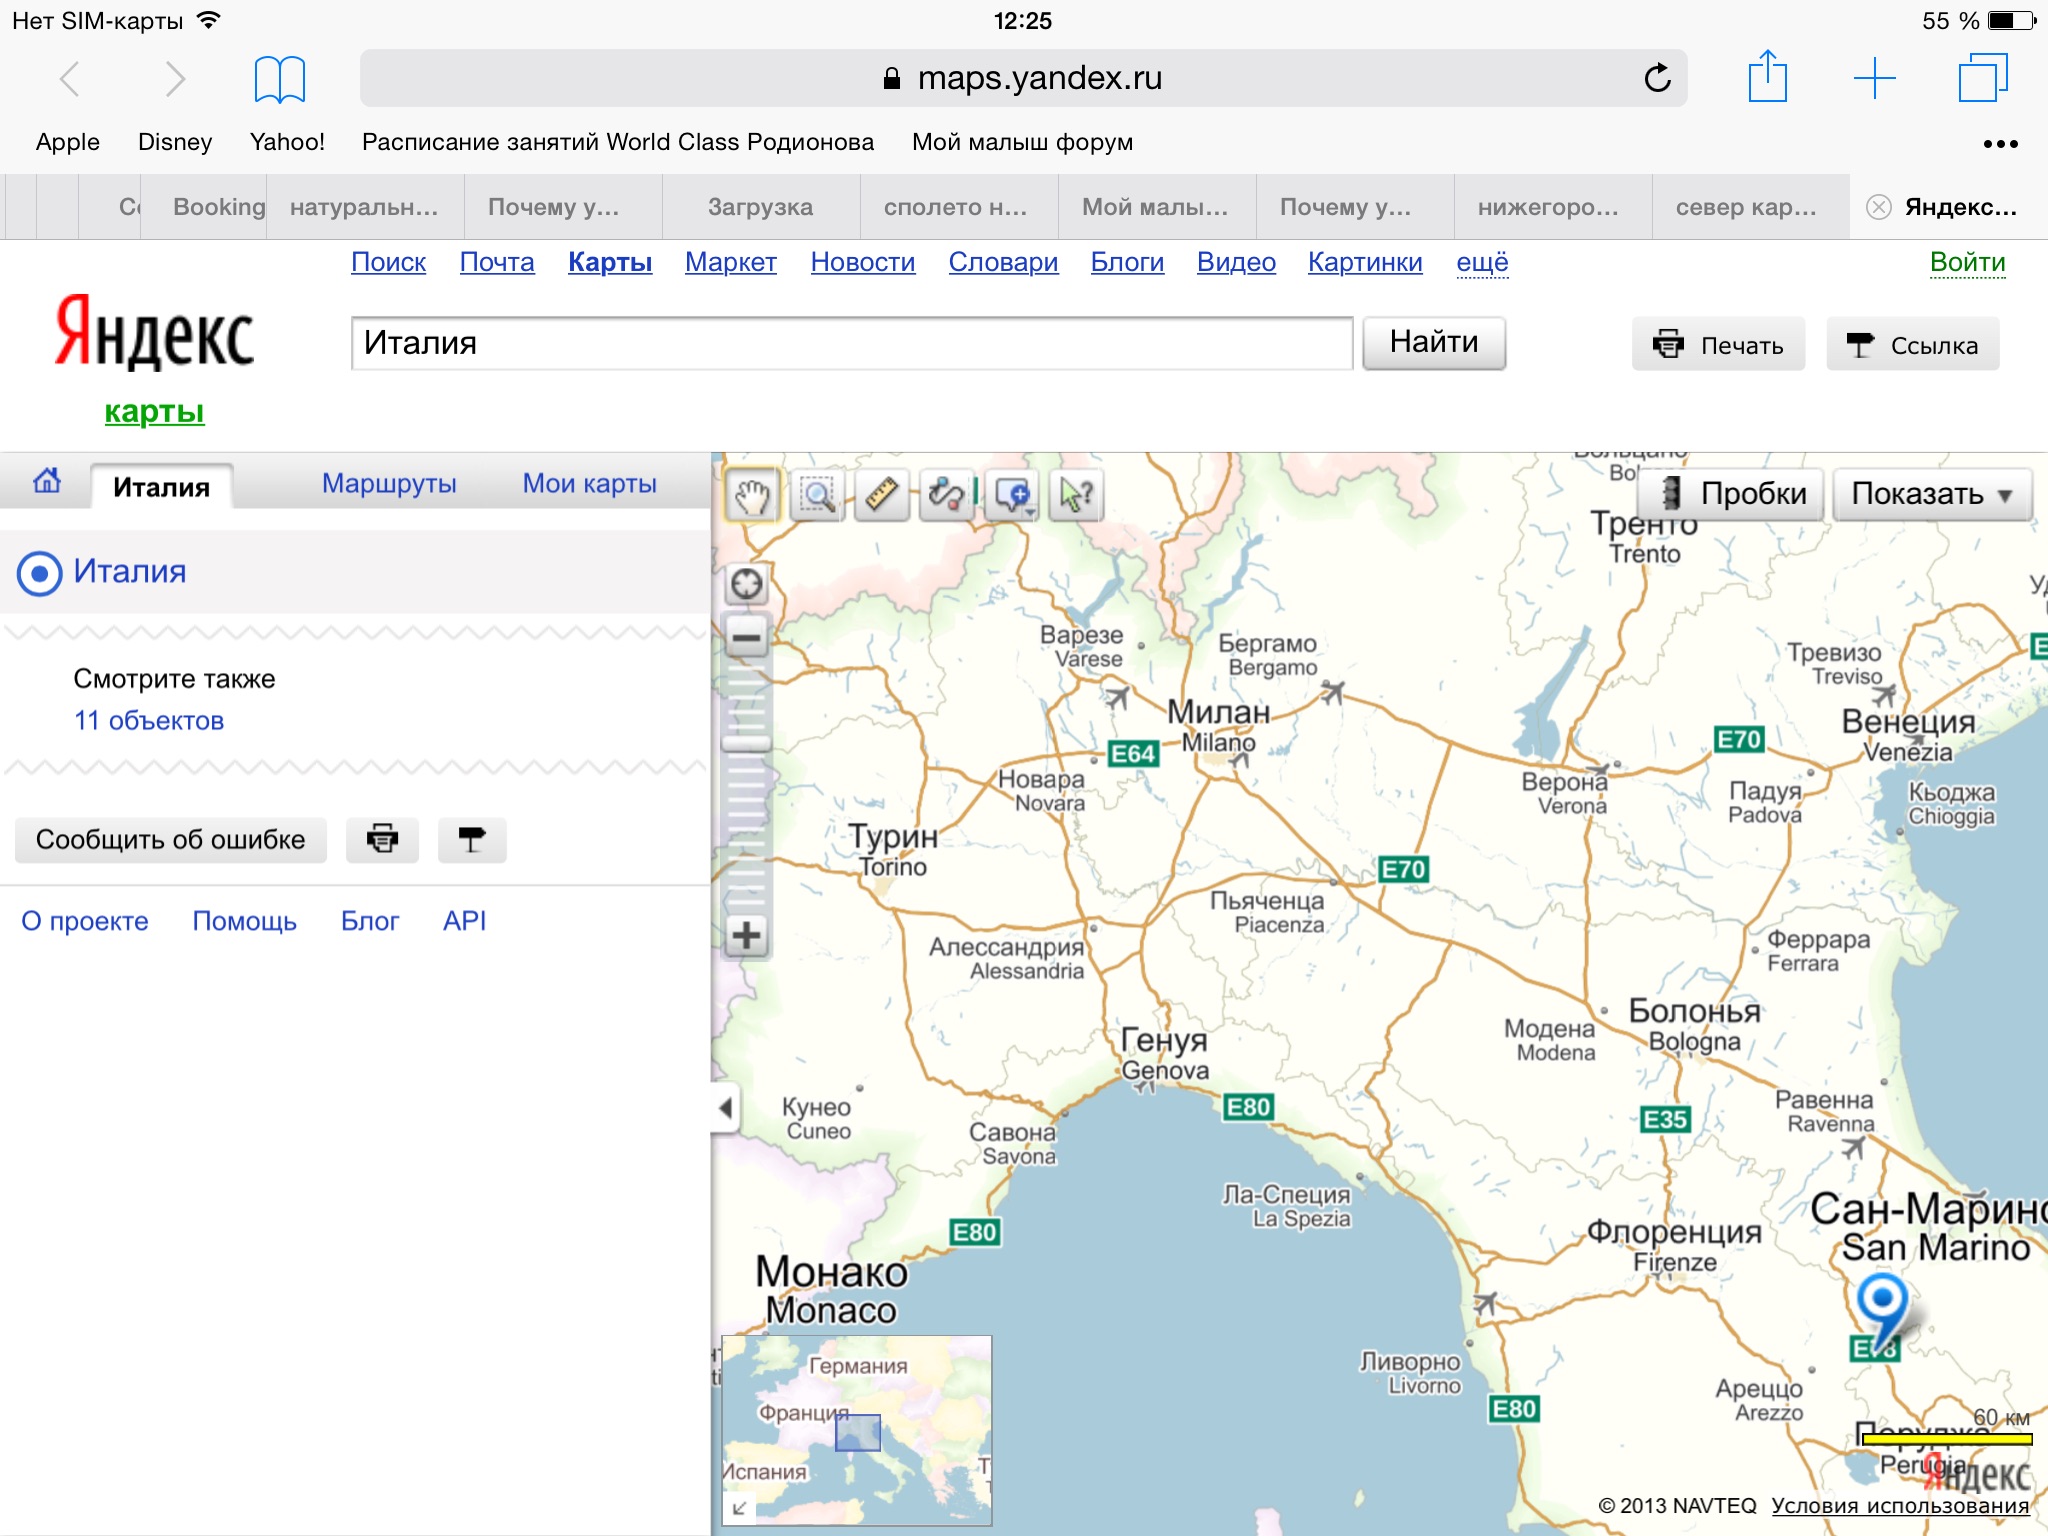Image resolution: width=2048 pixels, height=1536 pixels.
Task: Open the 11 объектов link
Action: point(149,721)
